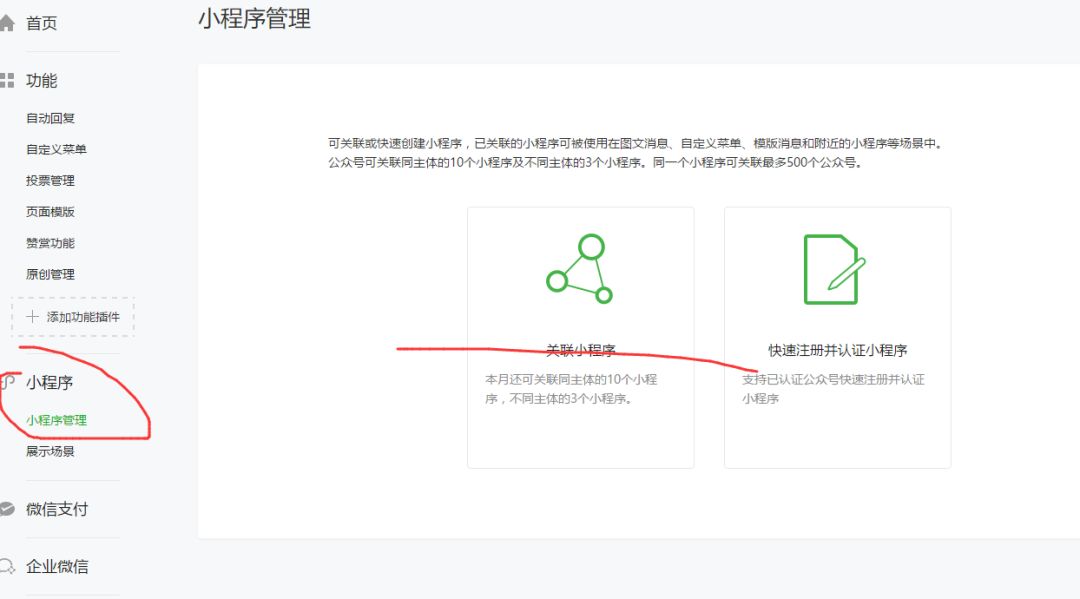Click the 功能 grid icon
Image resolution: width=1080 pixels, height=599 pixels.
pyautogui.click(x=7, y=81)
